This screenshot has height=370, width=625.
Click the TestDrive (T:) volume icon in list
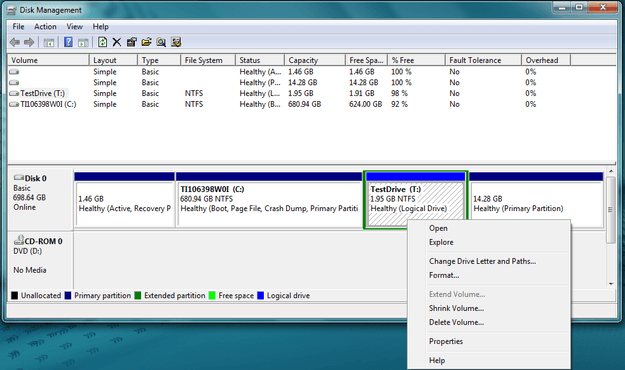pyautogui.click(x=14, y=93)
